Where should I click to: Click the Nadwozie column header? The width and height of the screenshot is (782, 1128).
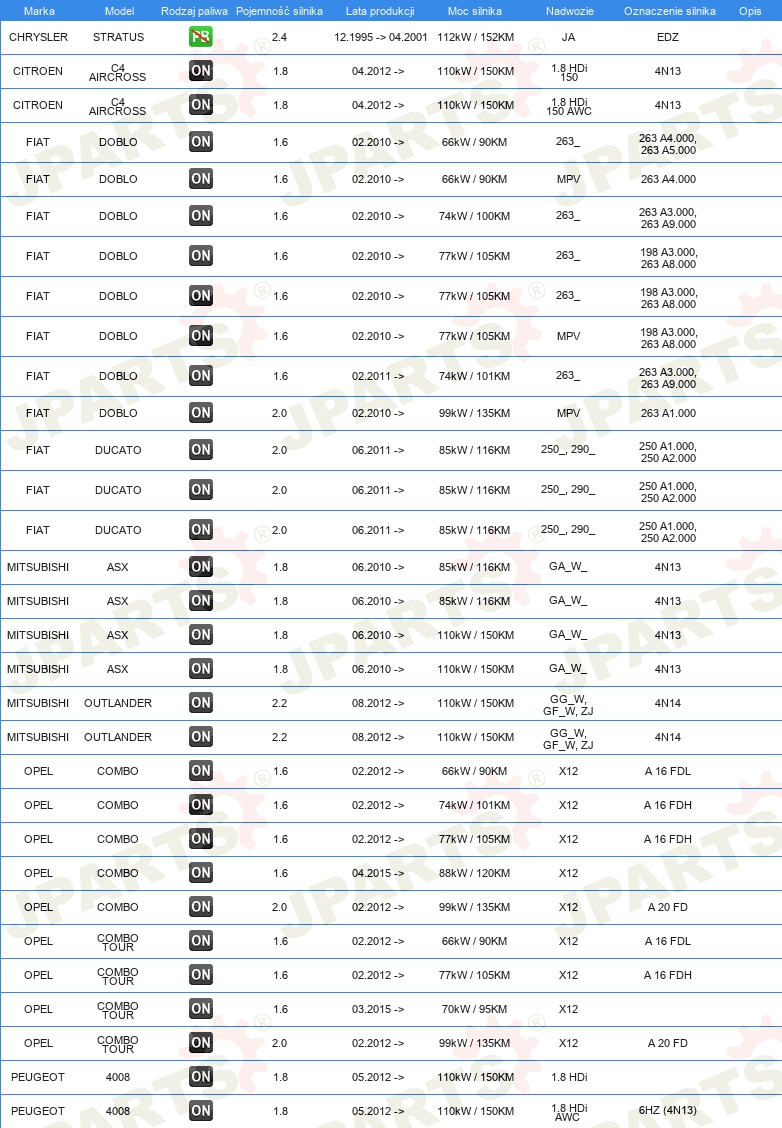(x=570, y=11)
